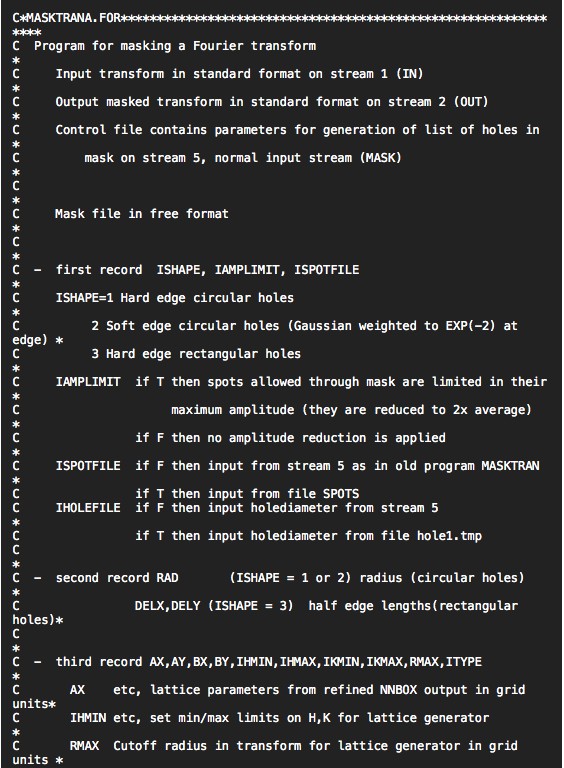Click the 'RMAX' word in the Cutoff radius line
564x768 pixels.
[84, 745]
